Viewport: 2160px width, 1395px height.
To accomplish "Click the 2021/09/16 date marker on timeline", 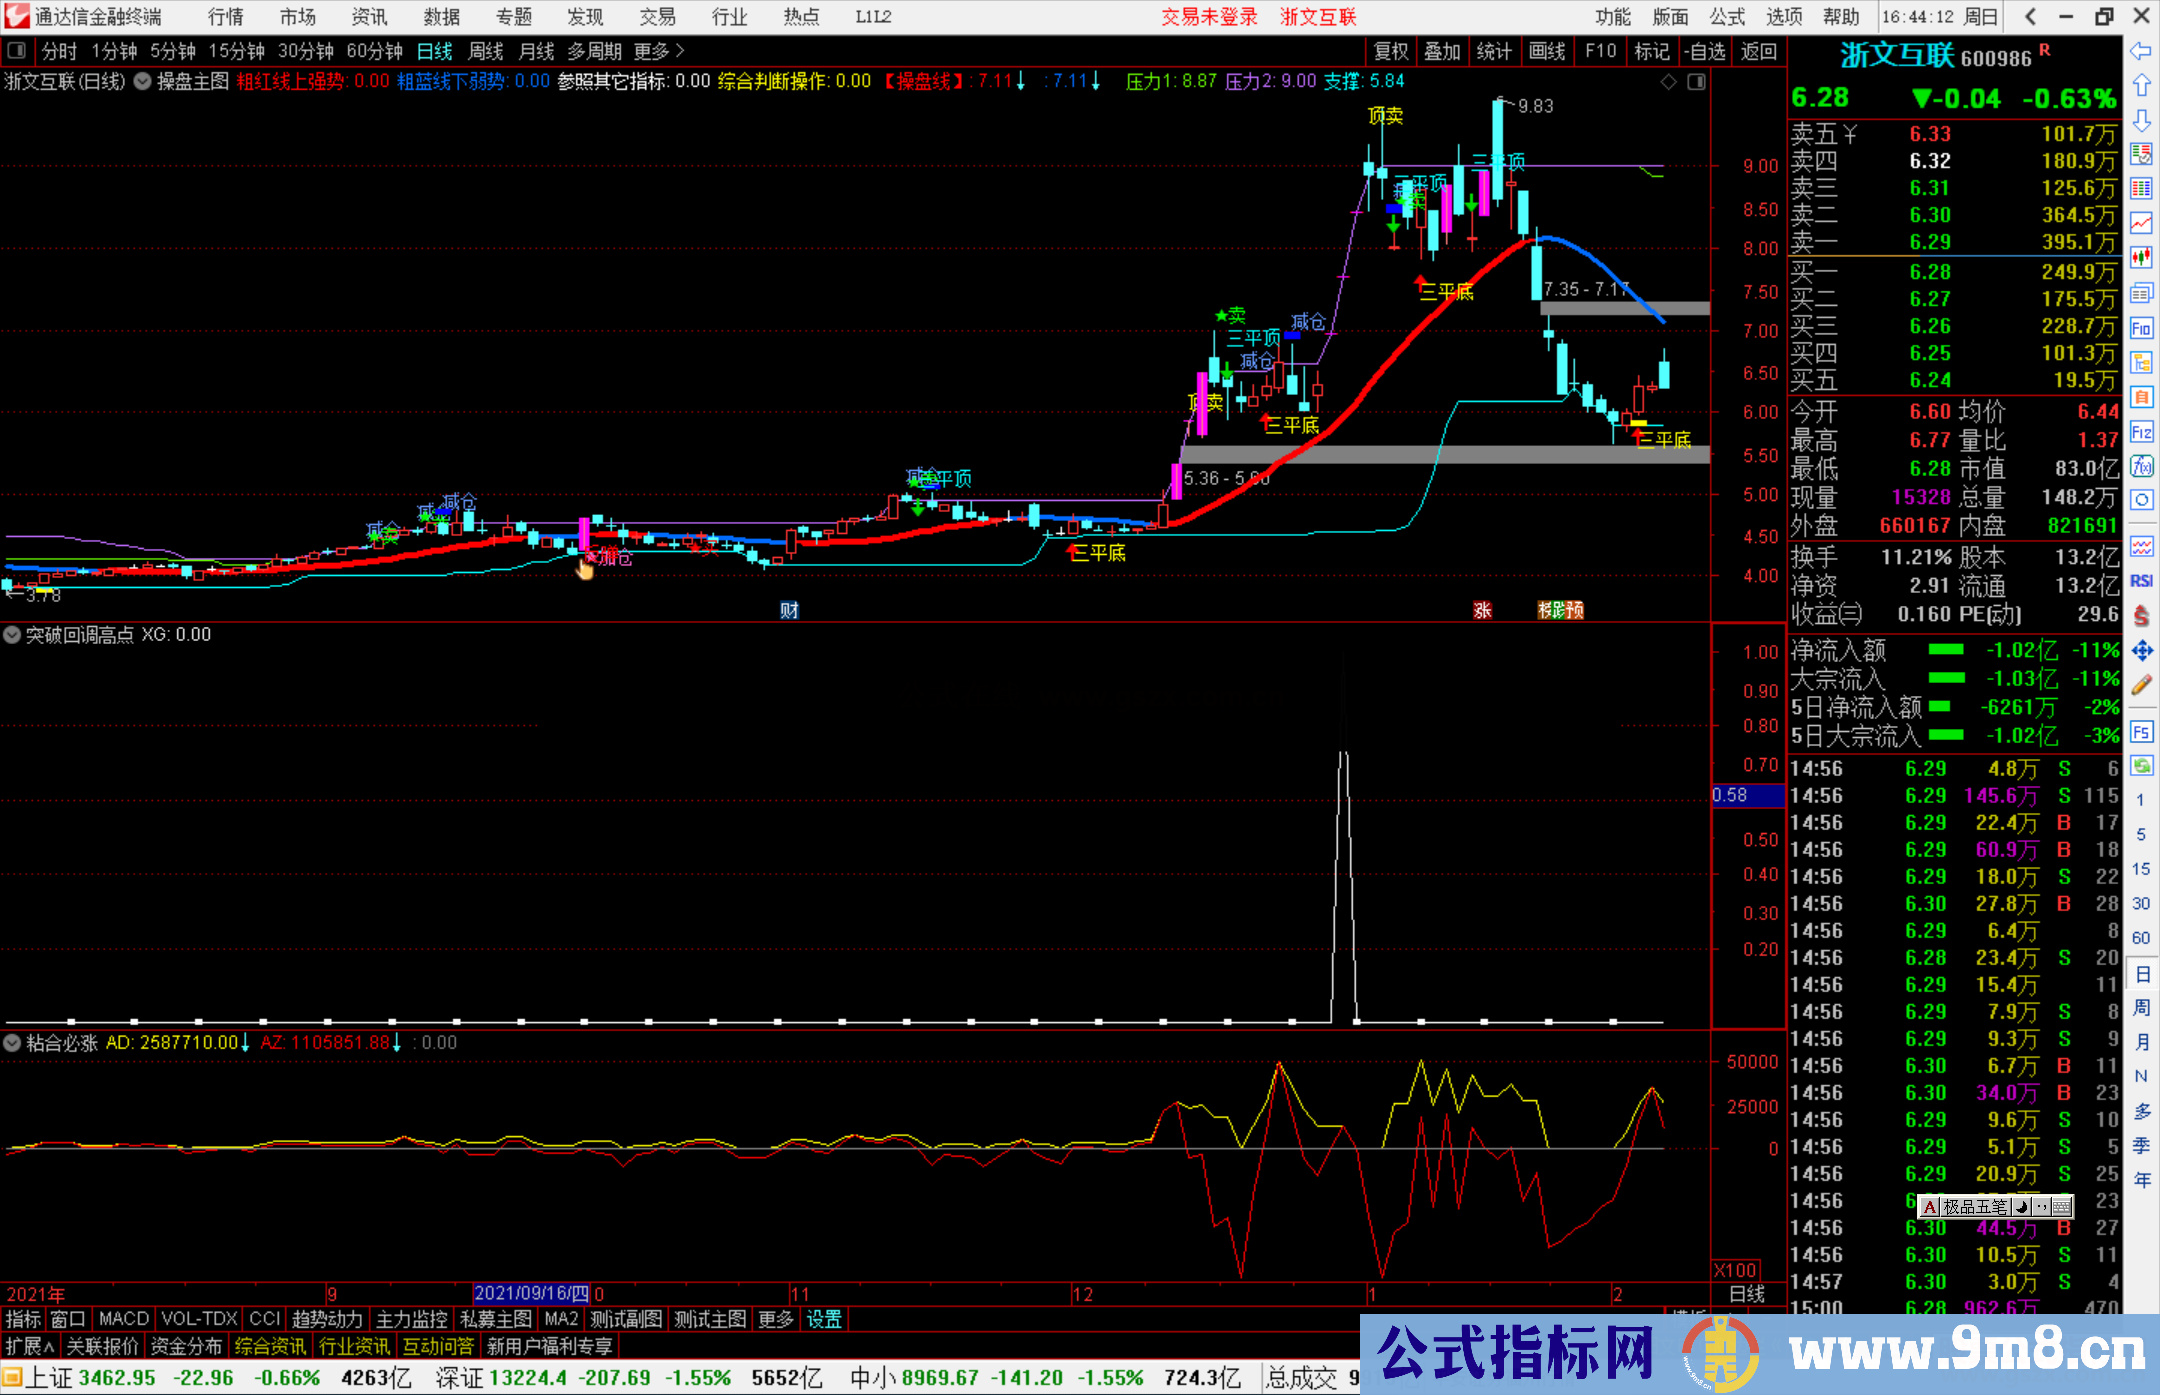I will (x=531, y=1293).
